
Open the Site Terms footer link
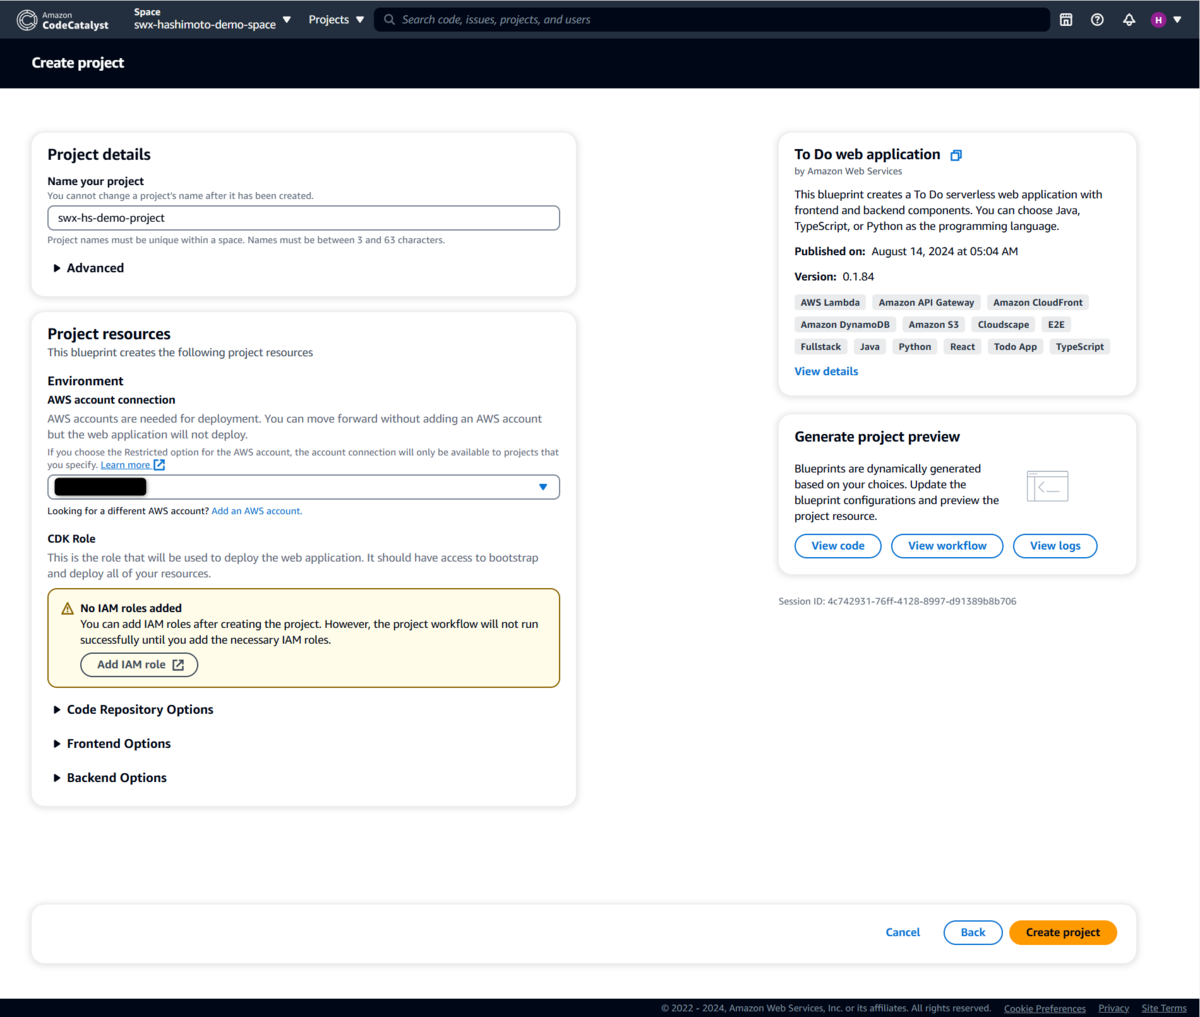[x=1164, y=1008]
